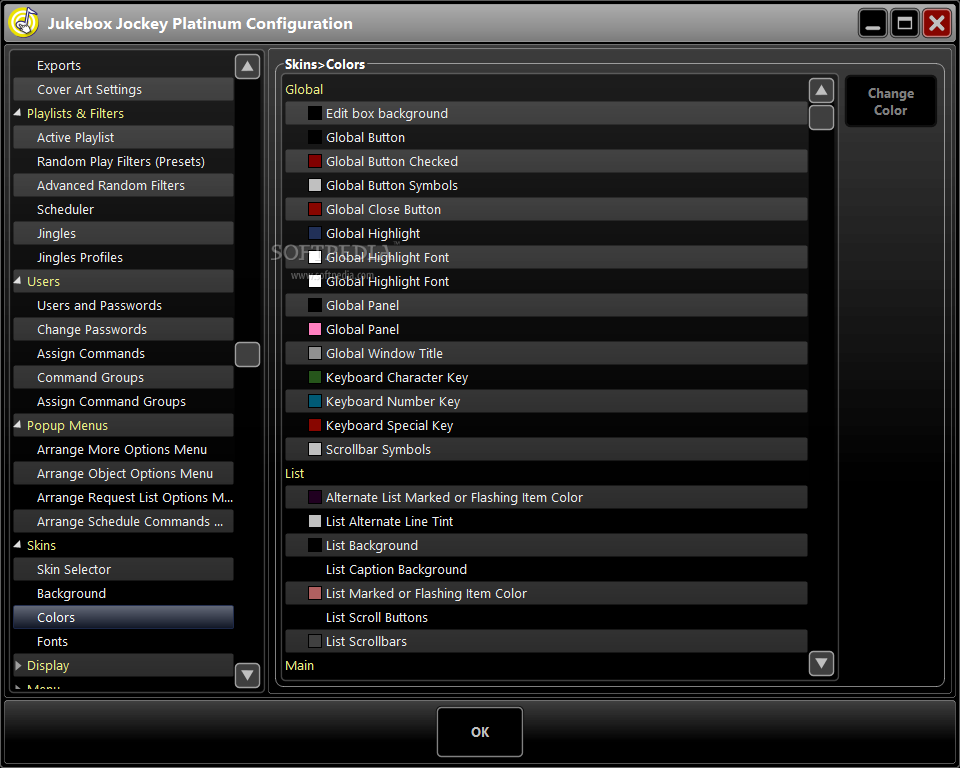Select the Global Button Symbols swatch
Screen dimensions: 960x768
(315, 185)
